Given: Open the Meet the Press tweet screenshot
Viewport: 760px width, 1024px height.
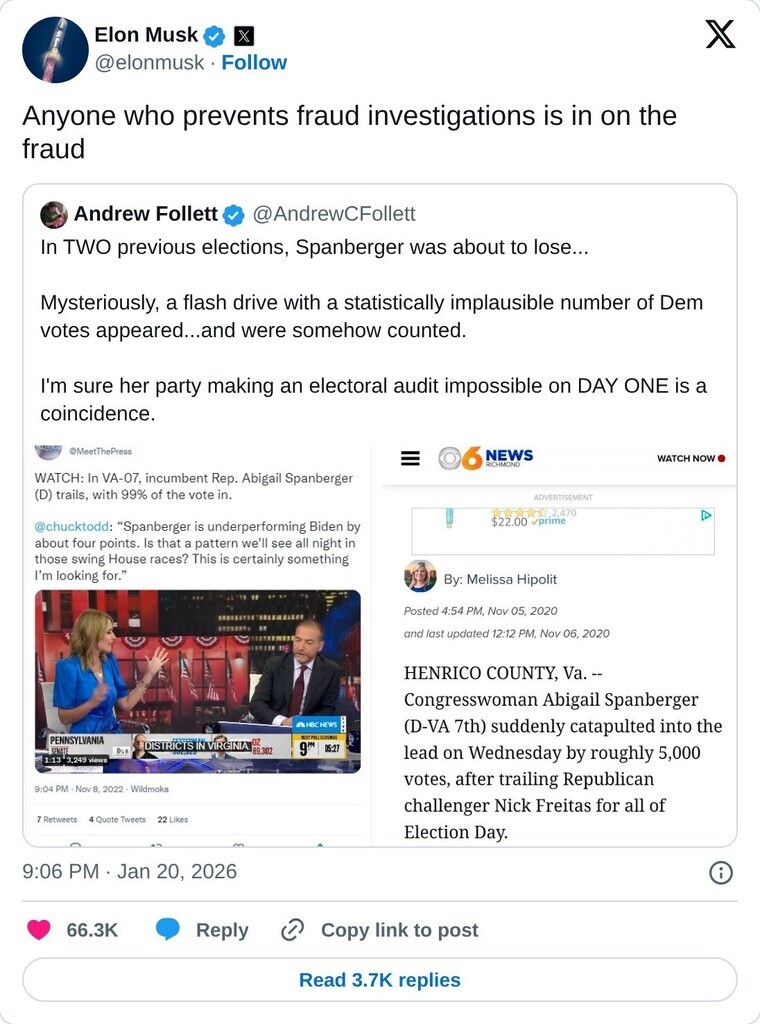Looking at the screenshot, I should click(x=198, y=640).
